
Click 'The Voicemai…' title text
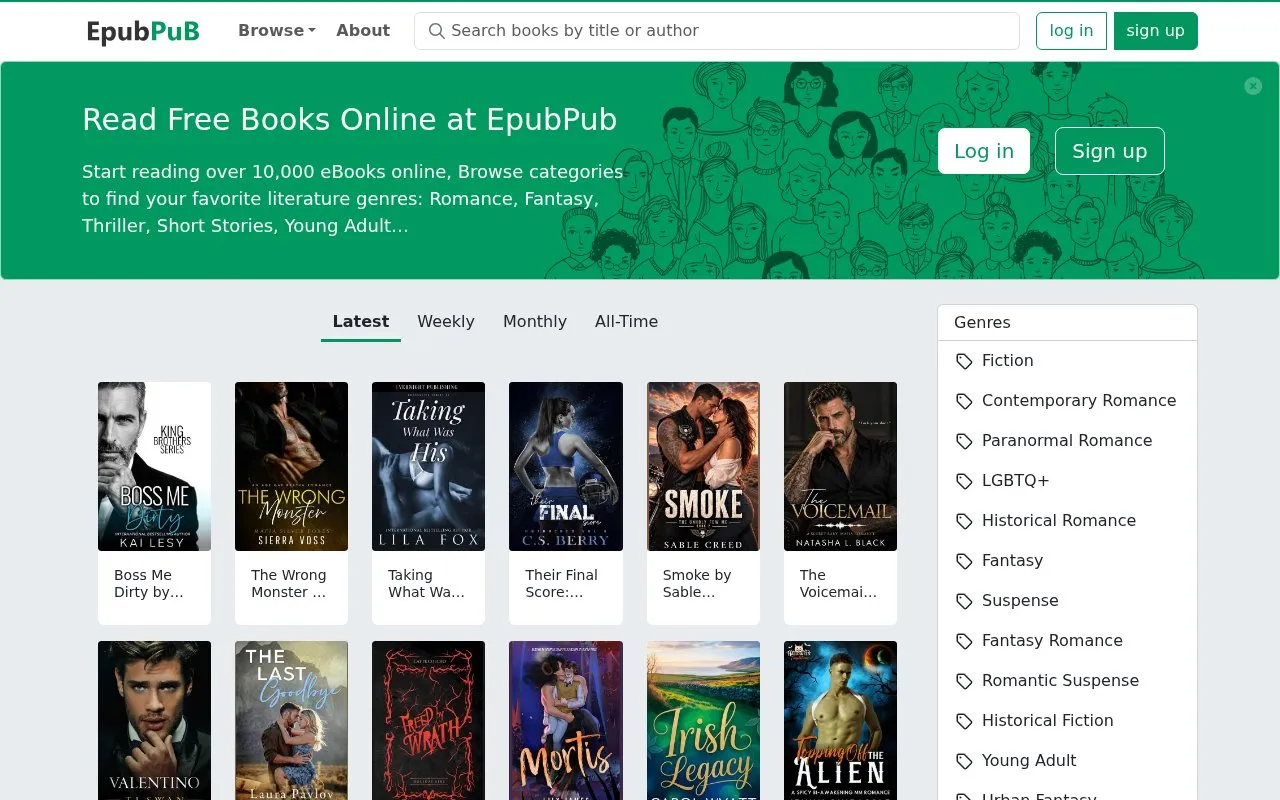pyautogui.click(x=838, y=583)
